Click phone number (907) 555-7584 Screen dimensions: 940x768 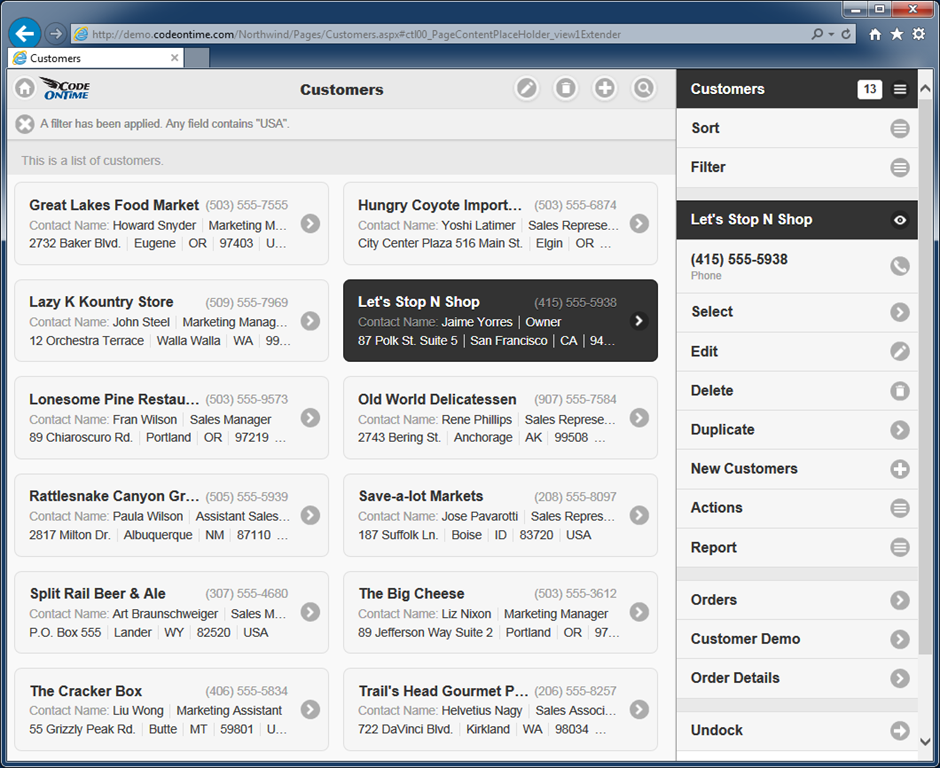point(575,399)
